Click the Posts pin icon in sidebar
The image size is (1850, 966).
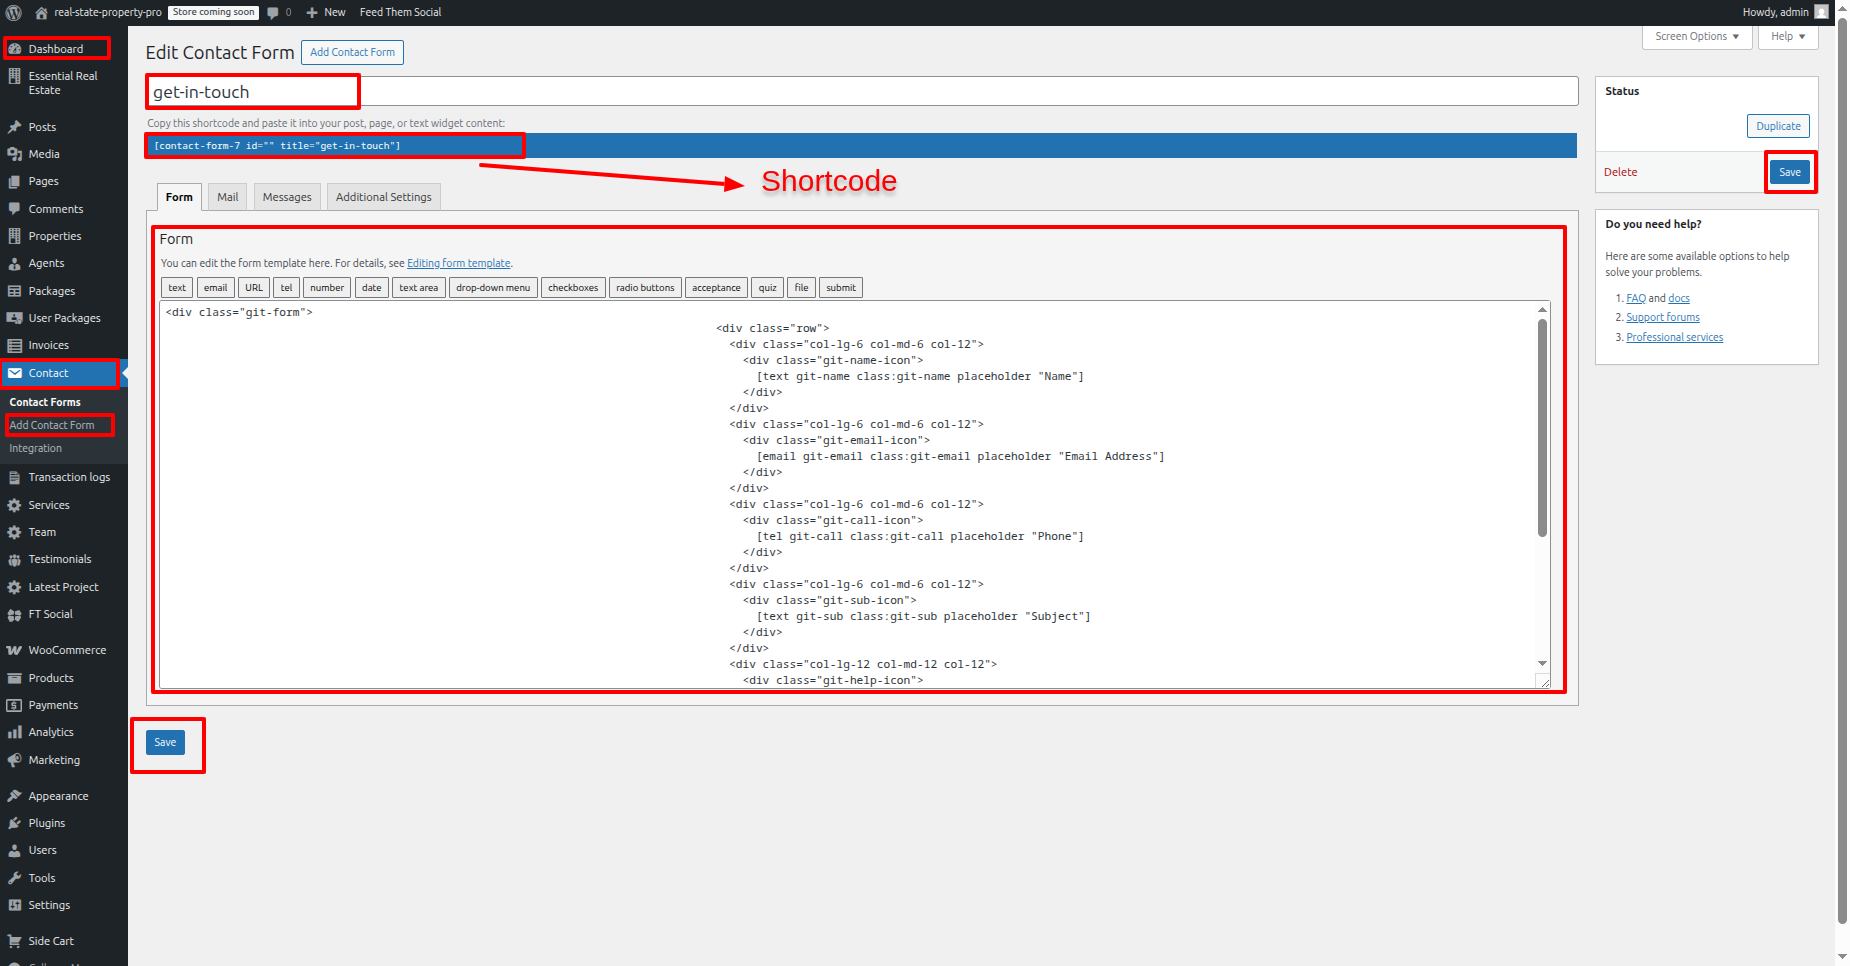click(x=14, y=127)
